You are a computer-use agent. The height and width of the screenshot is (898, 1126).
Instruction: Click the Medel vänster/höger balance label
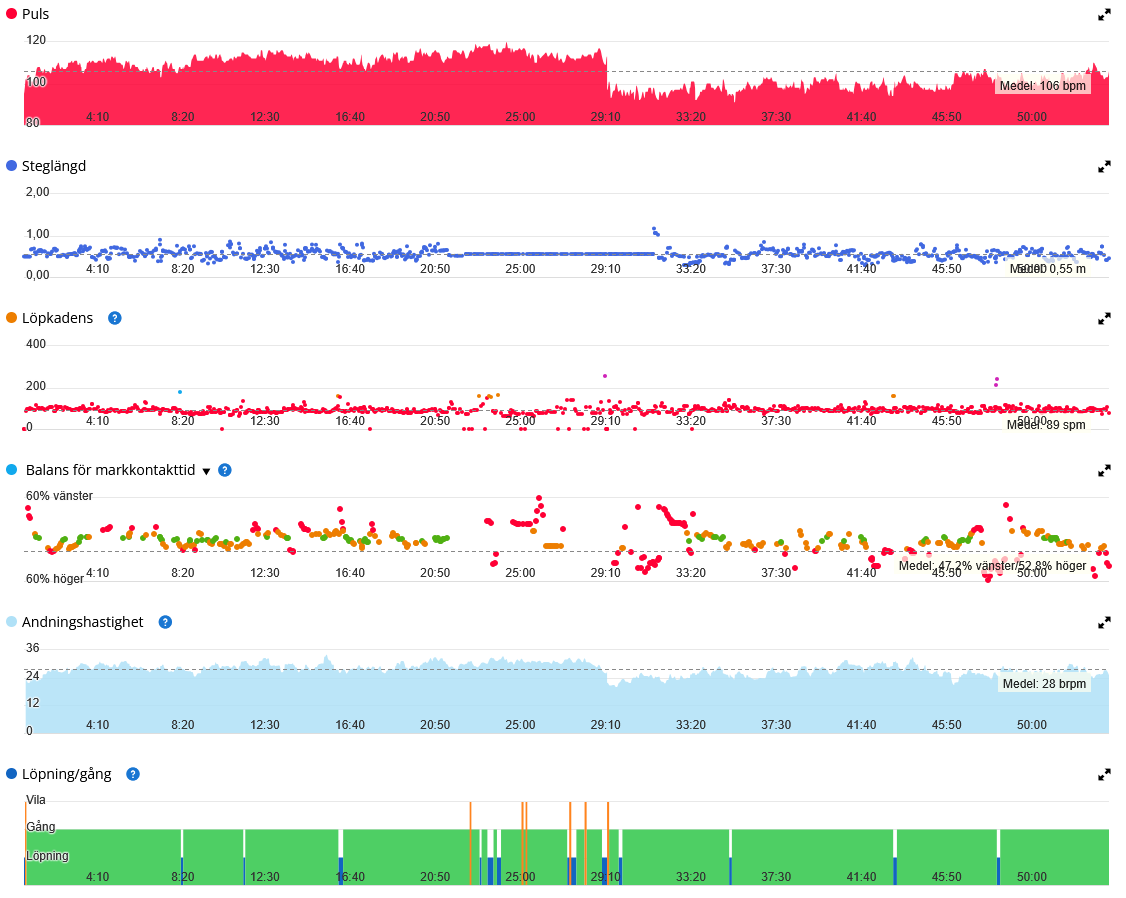click(992, 566)
